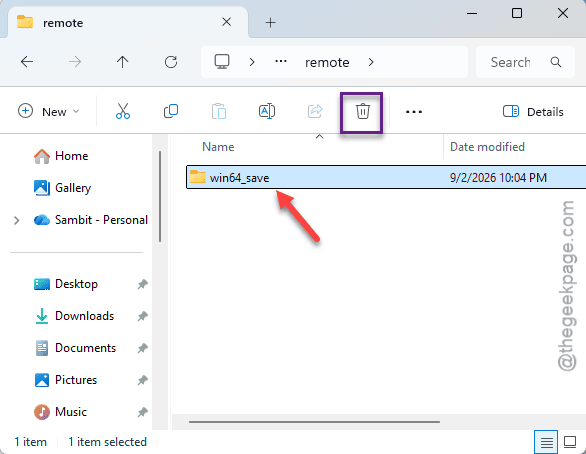Image resolution: width=586 pixels, height=454 pixels.
Task: Click the PC monitor icon in address bar
Action: [x=222, y=62]
